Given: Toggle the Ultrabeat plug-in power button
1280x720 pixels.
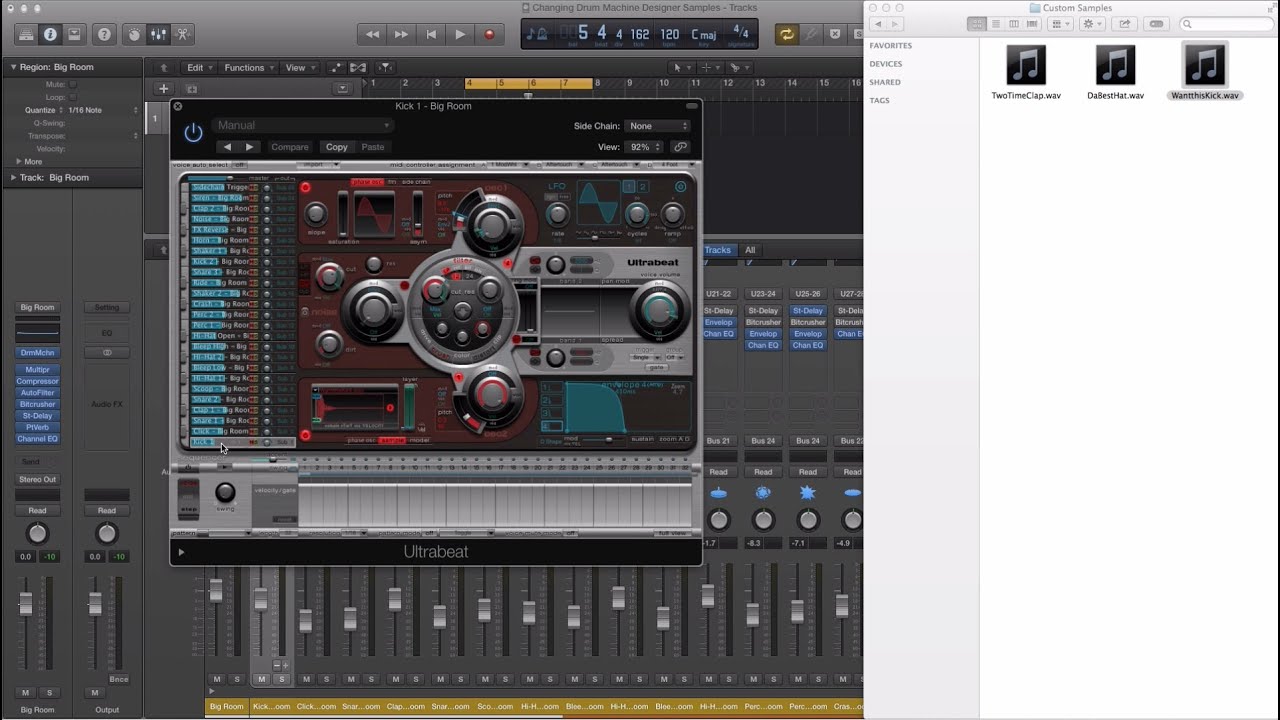Looking at the screenshot, I should pos(193,132).
